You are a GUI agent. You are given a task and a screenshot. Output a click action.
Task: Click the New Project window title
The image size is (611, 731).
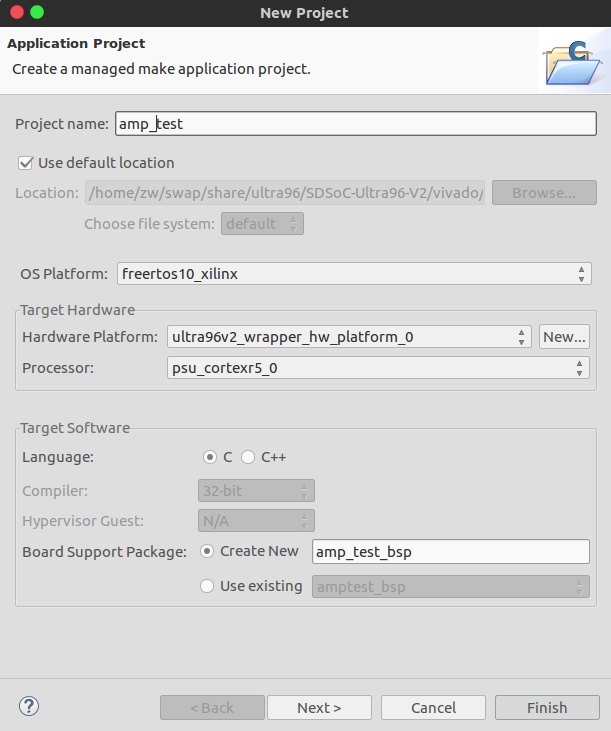tap(304, 13)
